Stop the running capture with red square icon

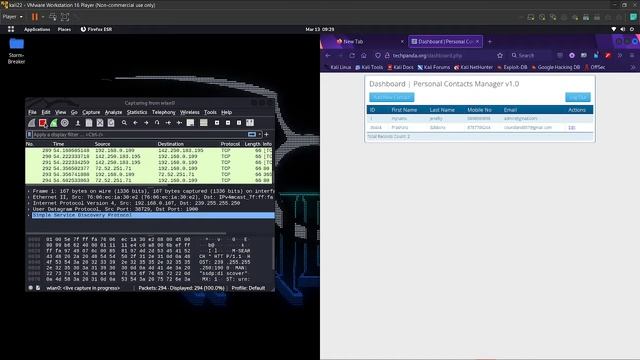coord(42,123)
